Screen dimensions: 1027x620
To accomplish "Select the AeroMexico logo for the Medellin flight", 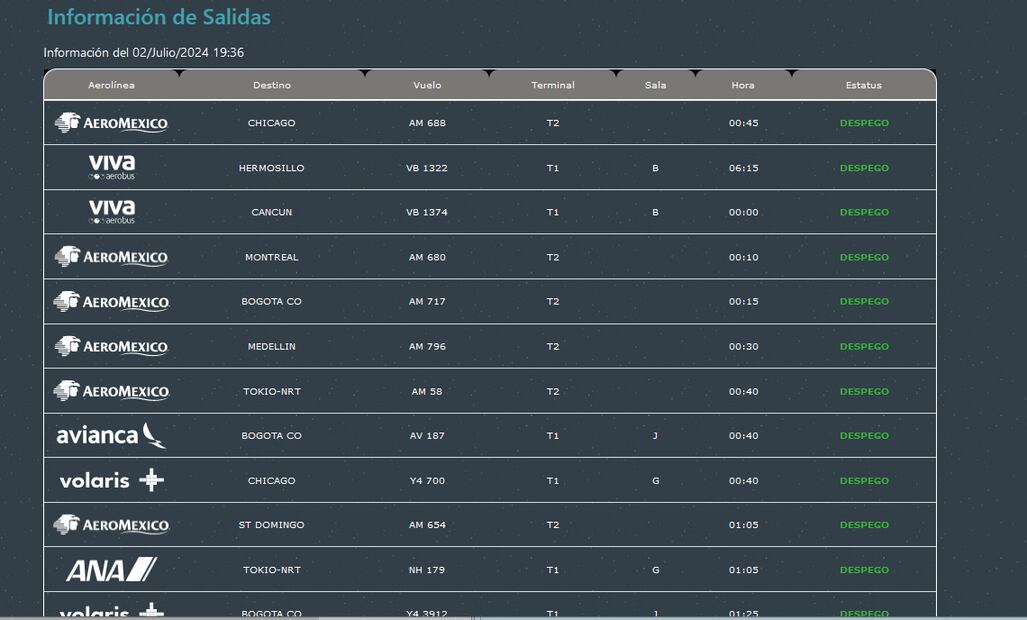I will pyautogui.click(x=111, y=346).
